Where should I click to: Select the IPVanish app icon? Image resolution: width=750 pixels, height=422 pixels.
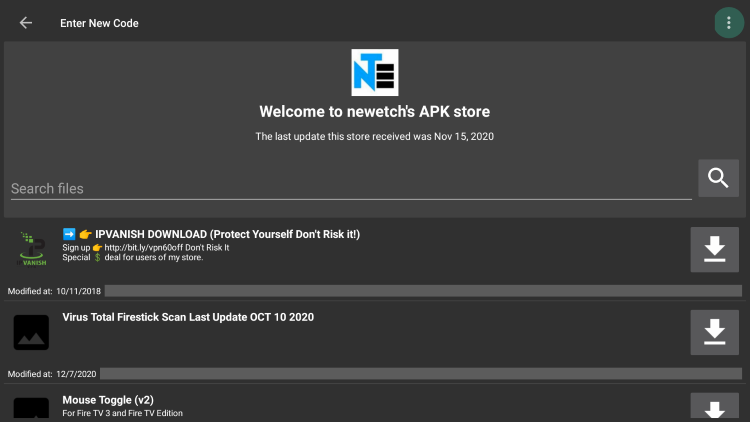(32, 249)
